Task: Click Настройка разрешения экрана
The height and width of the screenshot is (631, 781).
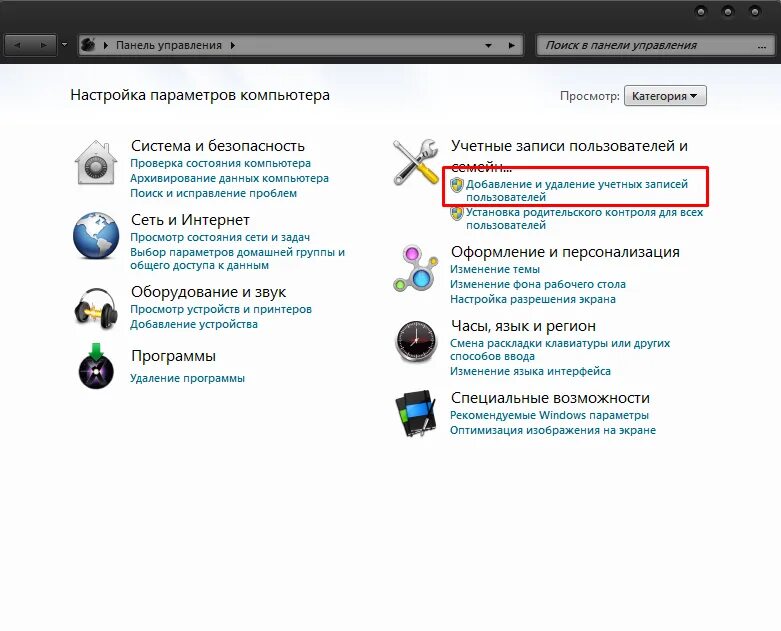Action: (x=532, y=299)
